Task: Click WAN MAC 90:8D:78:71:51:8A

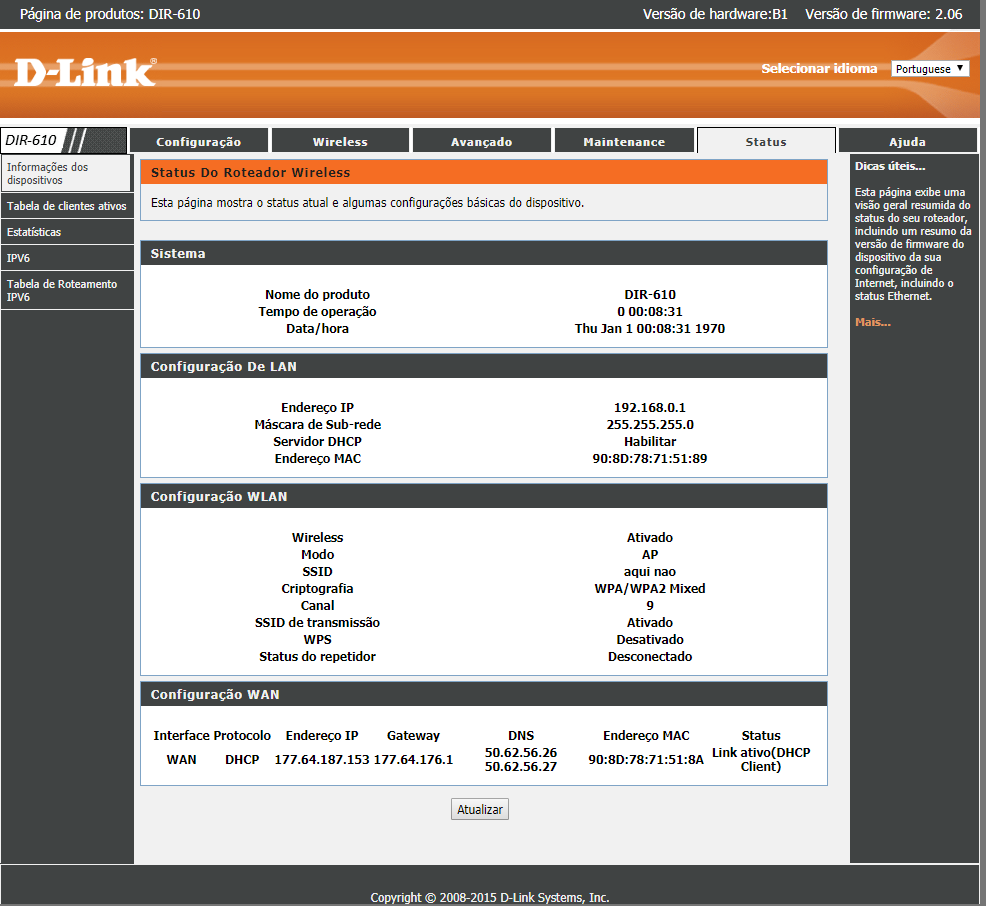Action: pyautogui.click(x=646, y=760)
